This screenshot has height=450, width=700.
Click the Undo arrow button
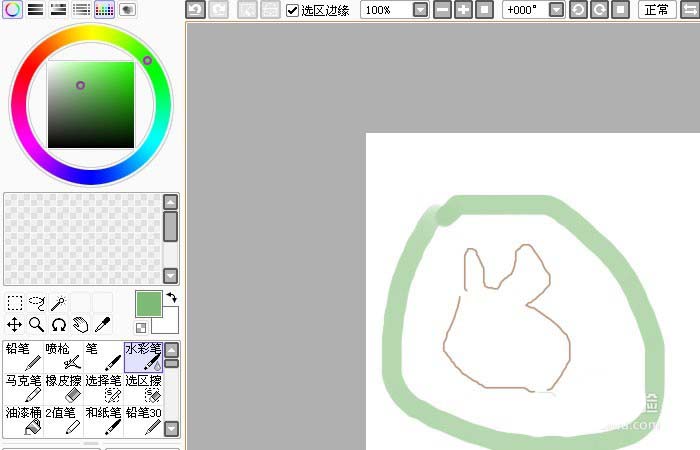(x=196, y=10)
